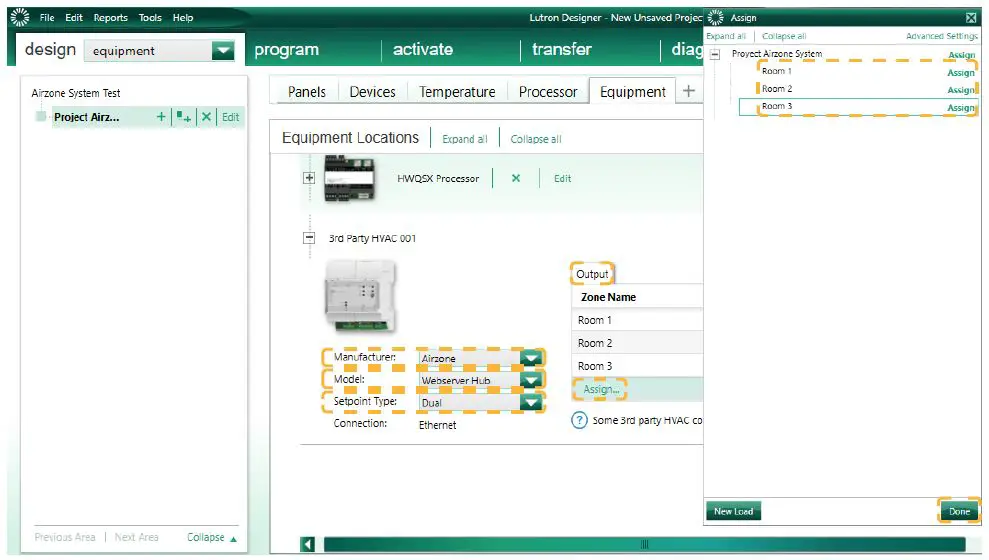
Task: Select Room 2 zone name row
Action: point(637,343)
